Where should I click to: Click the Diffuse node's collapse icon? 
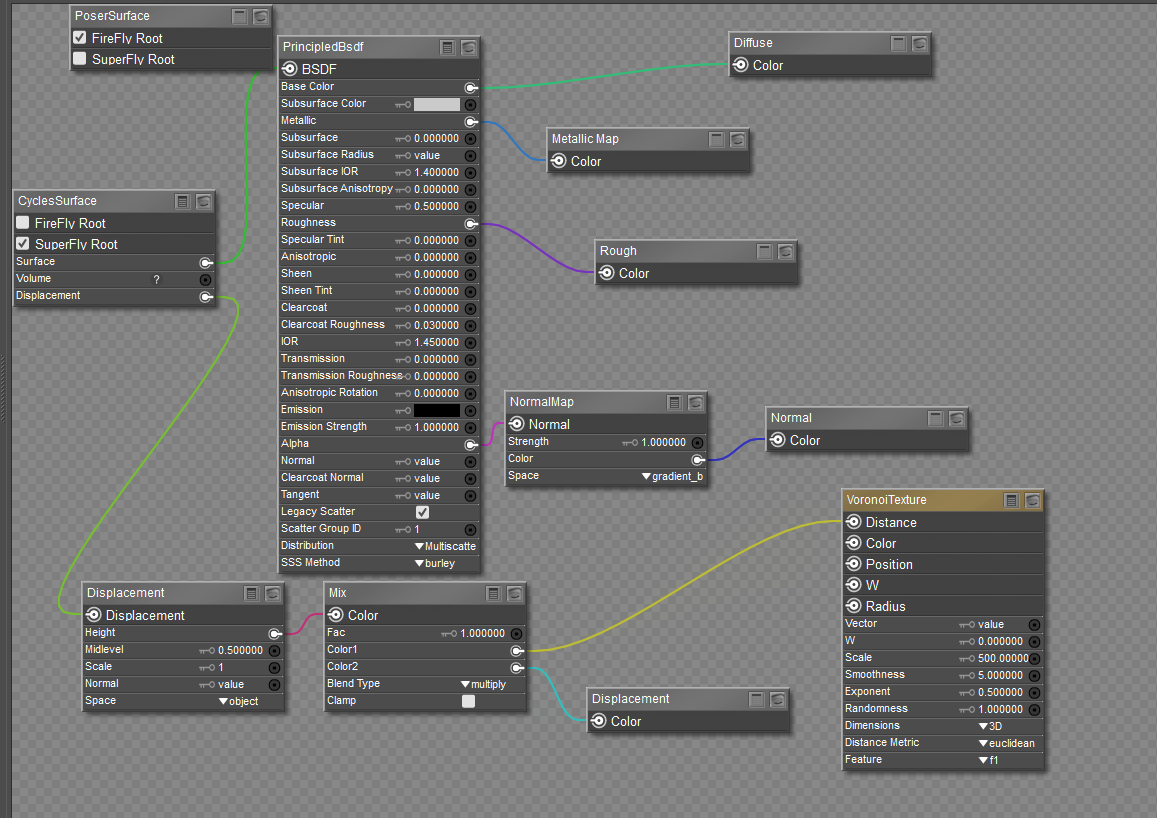coord(899,43)
